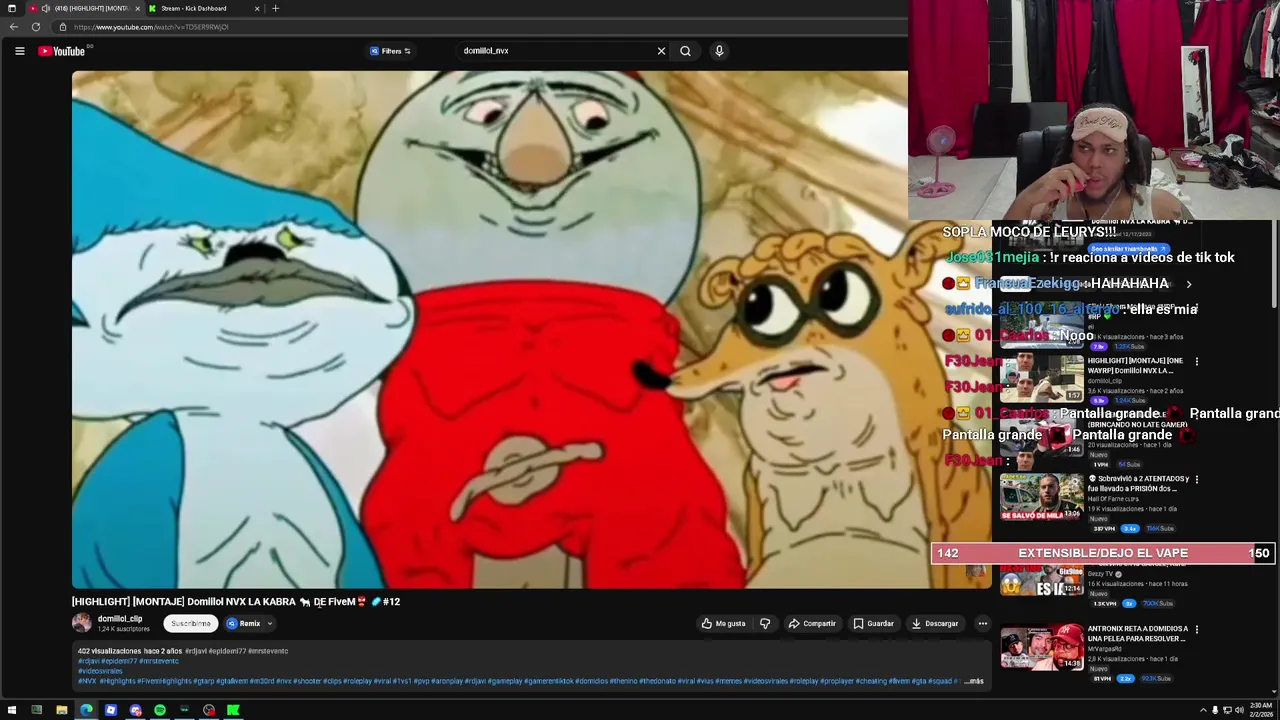Open tab actions menu icon at far left
The width and height of the screenshot is (1280, 720).
tap(12, 8)
